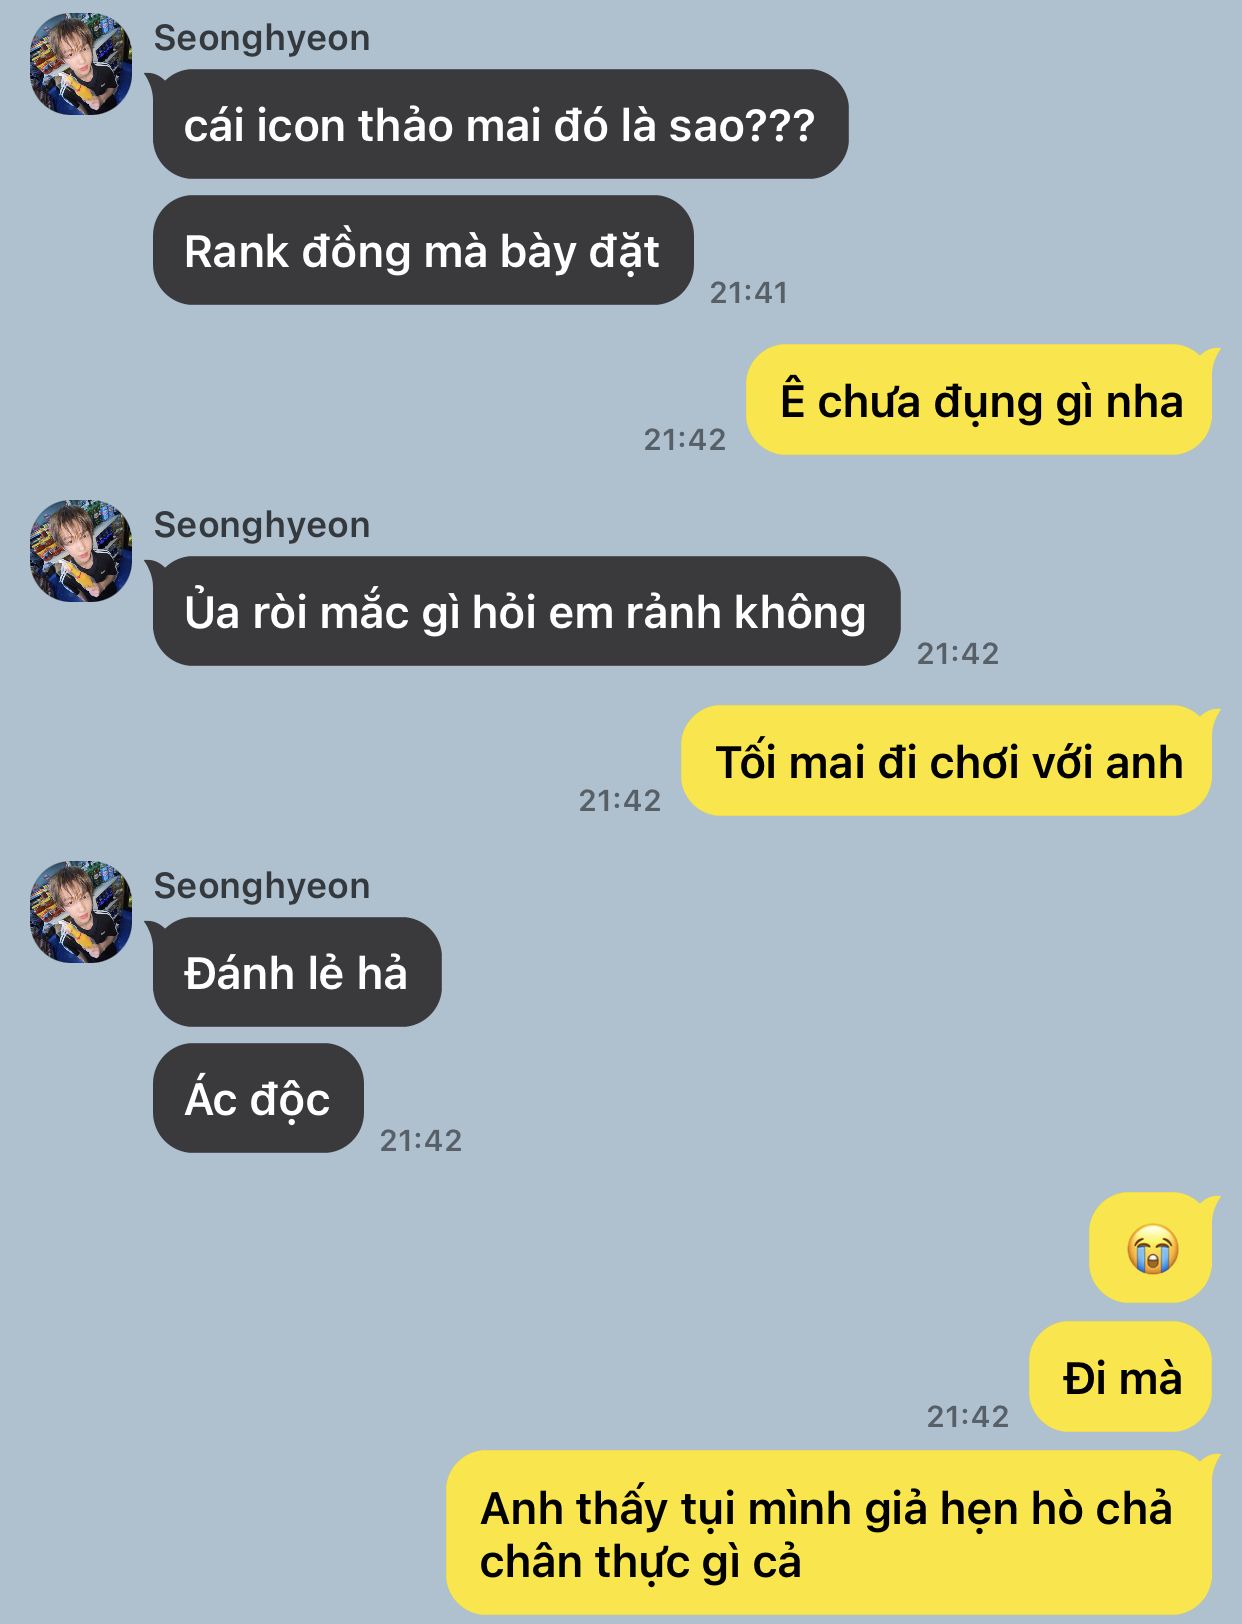Tap timestamp beside 'Ê chưa đụng gì nha'

tap(685, 439)
